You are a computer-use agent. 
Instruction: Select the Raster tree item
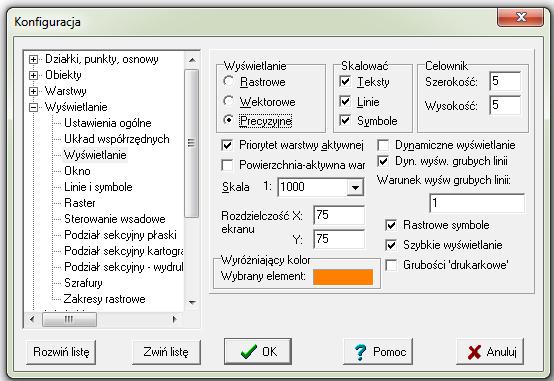tap(79, 203)
